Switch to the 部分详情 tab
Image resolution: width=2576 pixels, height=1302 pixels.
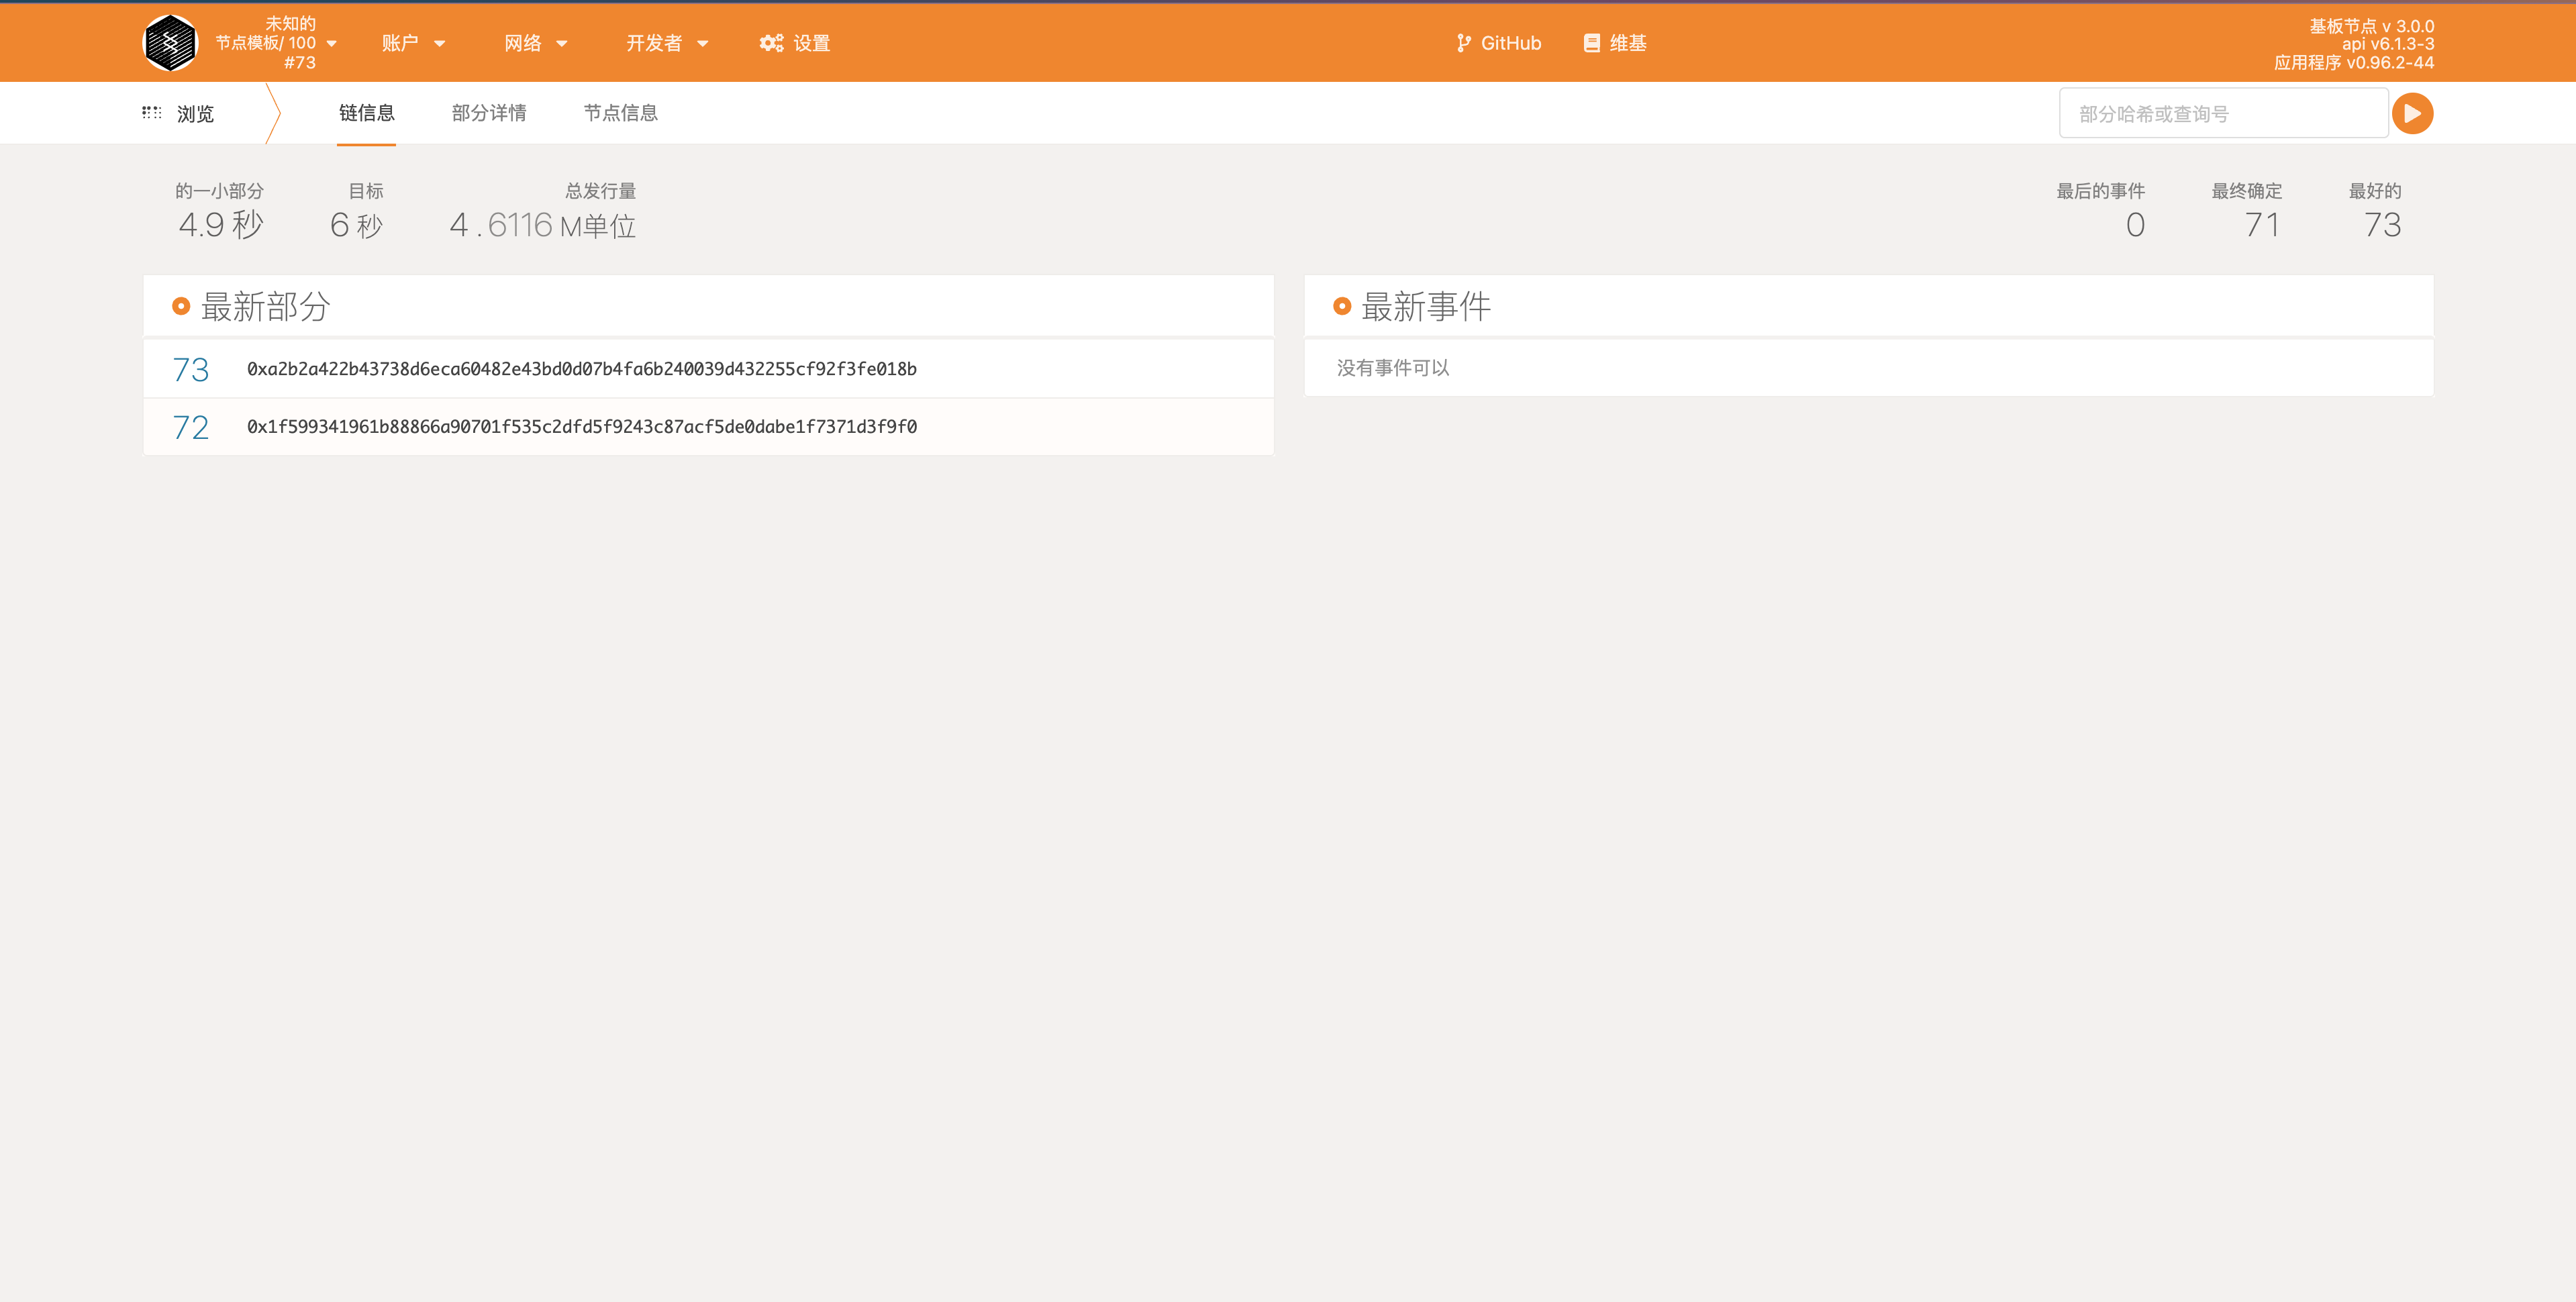tap(489, 113)
